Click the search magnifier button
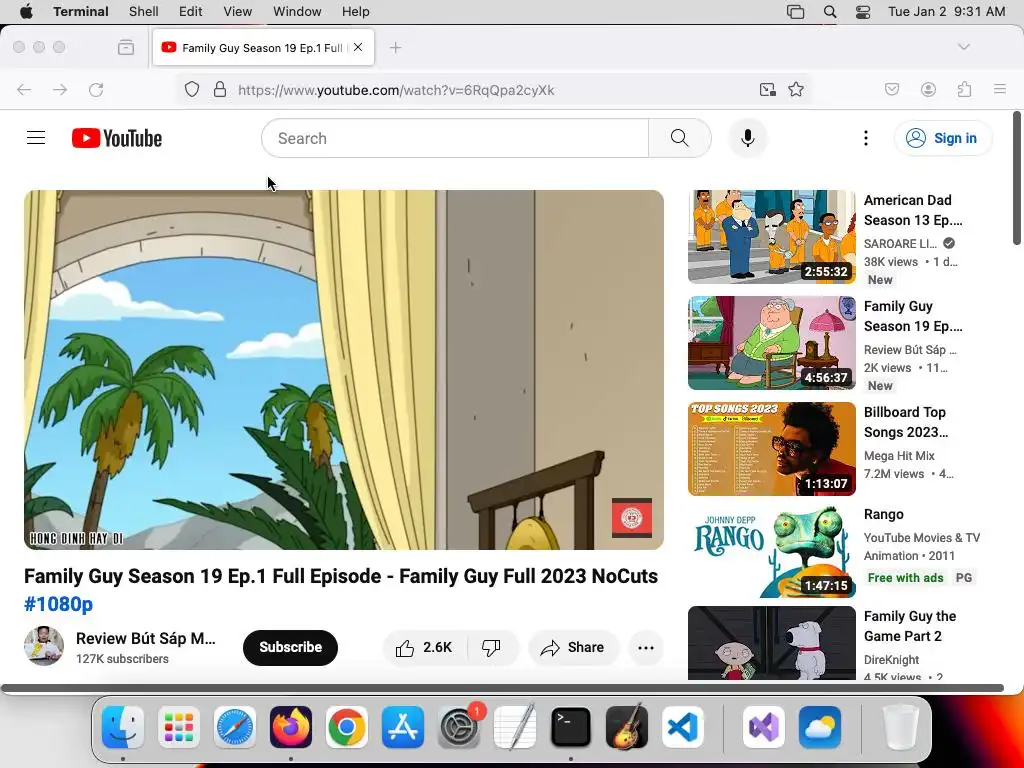This screenshot has height=768, width=1024. coord(680,138)
